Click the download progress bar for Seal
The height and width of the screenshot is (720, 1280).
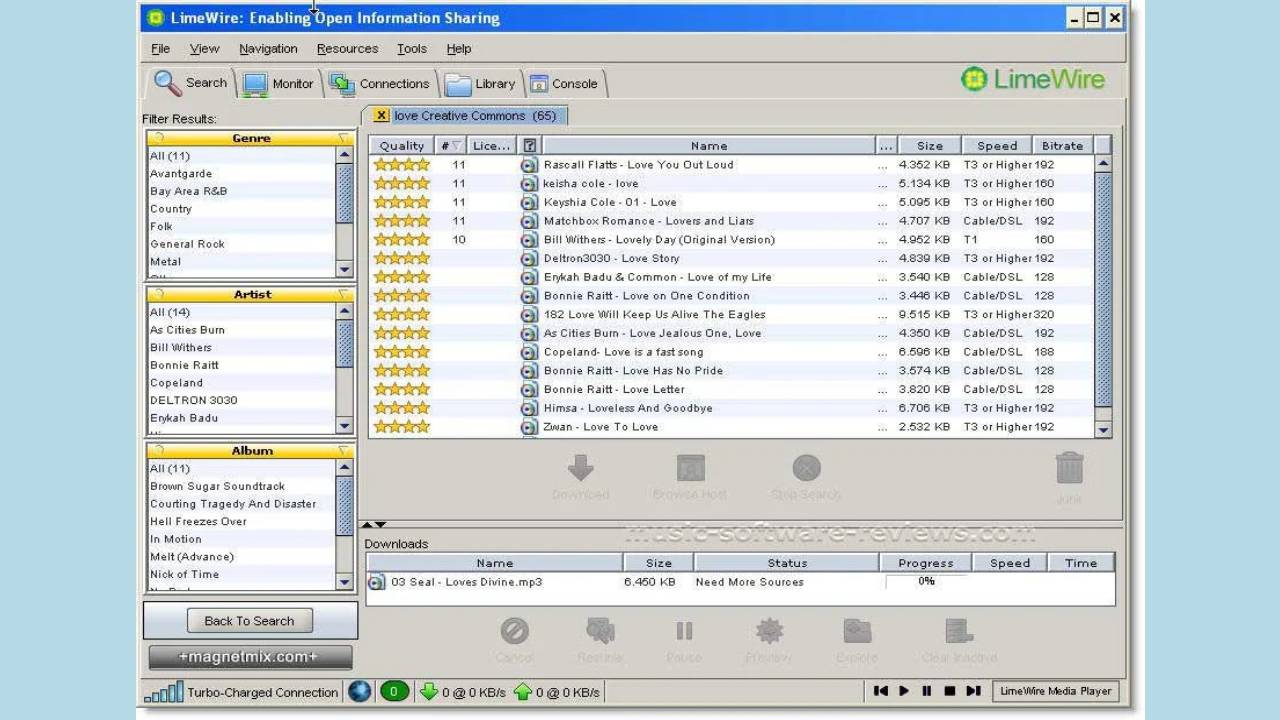(x=926, y=582)
